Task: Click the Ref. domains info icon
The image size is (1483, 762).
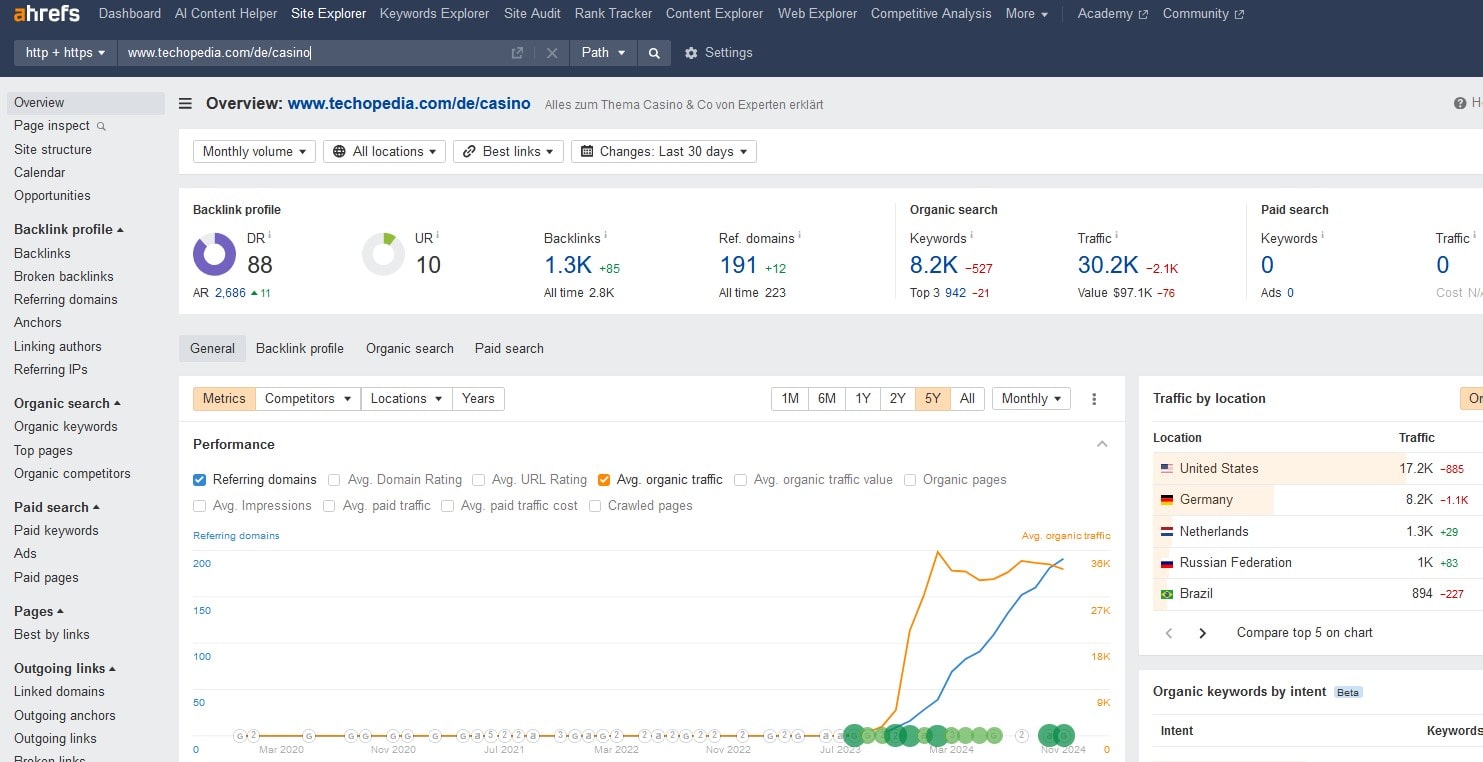Action: (x=799, y=235)
